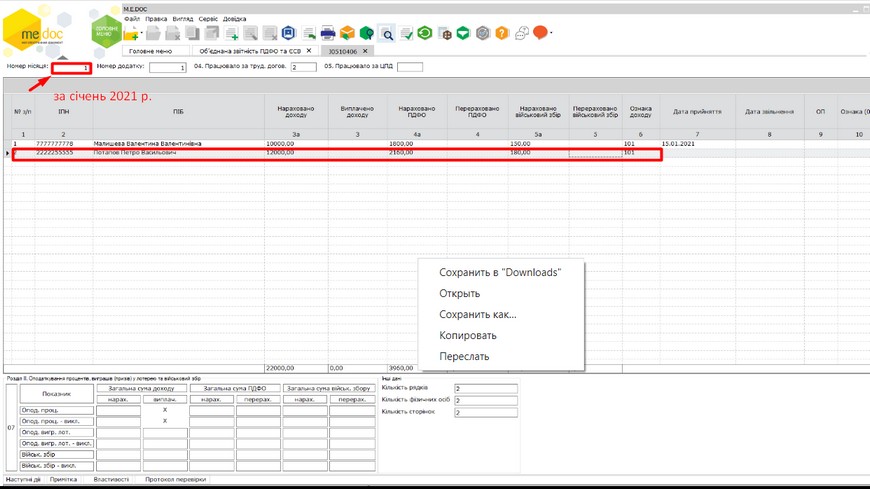
Task: Click the document check mark icon
Action: pos(406,34)
